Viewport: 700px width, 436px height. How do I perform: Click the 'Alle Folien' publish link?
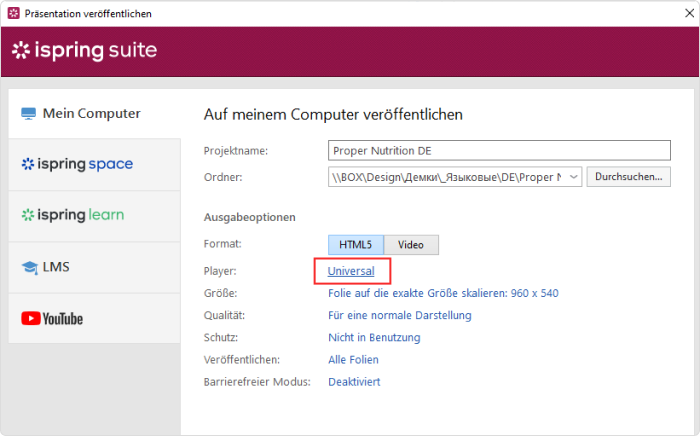[353, 360]
